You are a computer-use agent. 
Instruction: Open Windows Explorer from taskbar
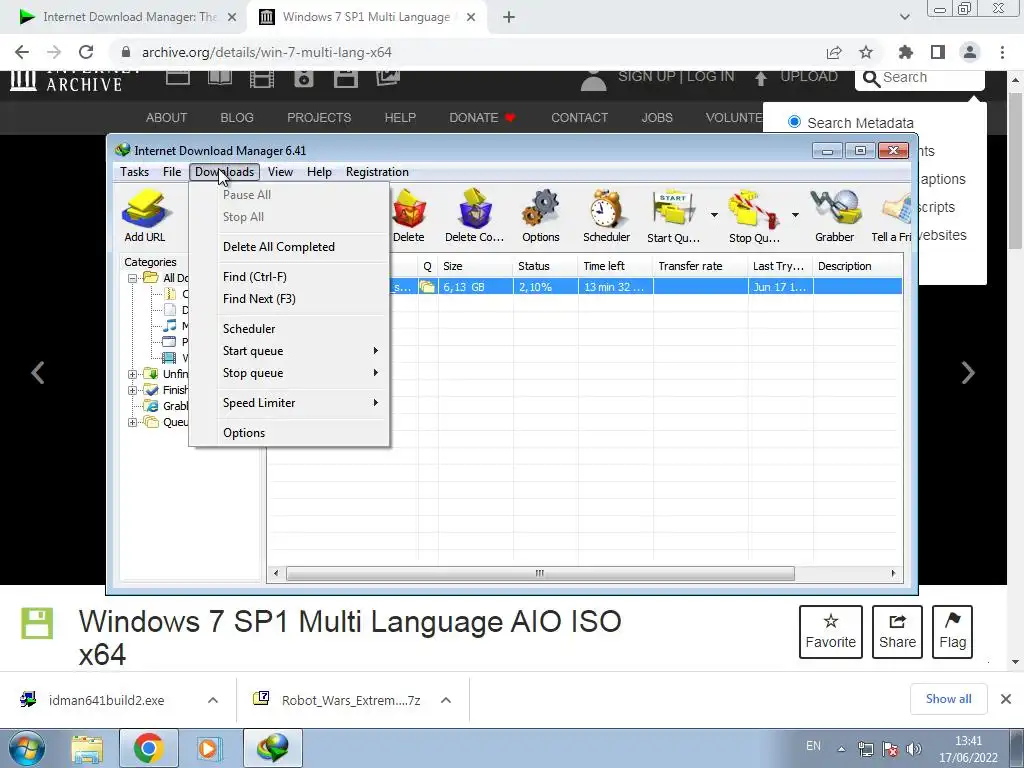click(87, 748)
